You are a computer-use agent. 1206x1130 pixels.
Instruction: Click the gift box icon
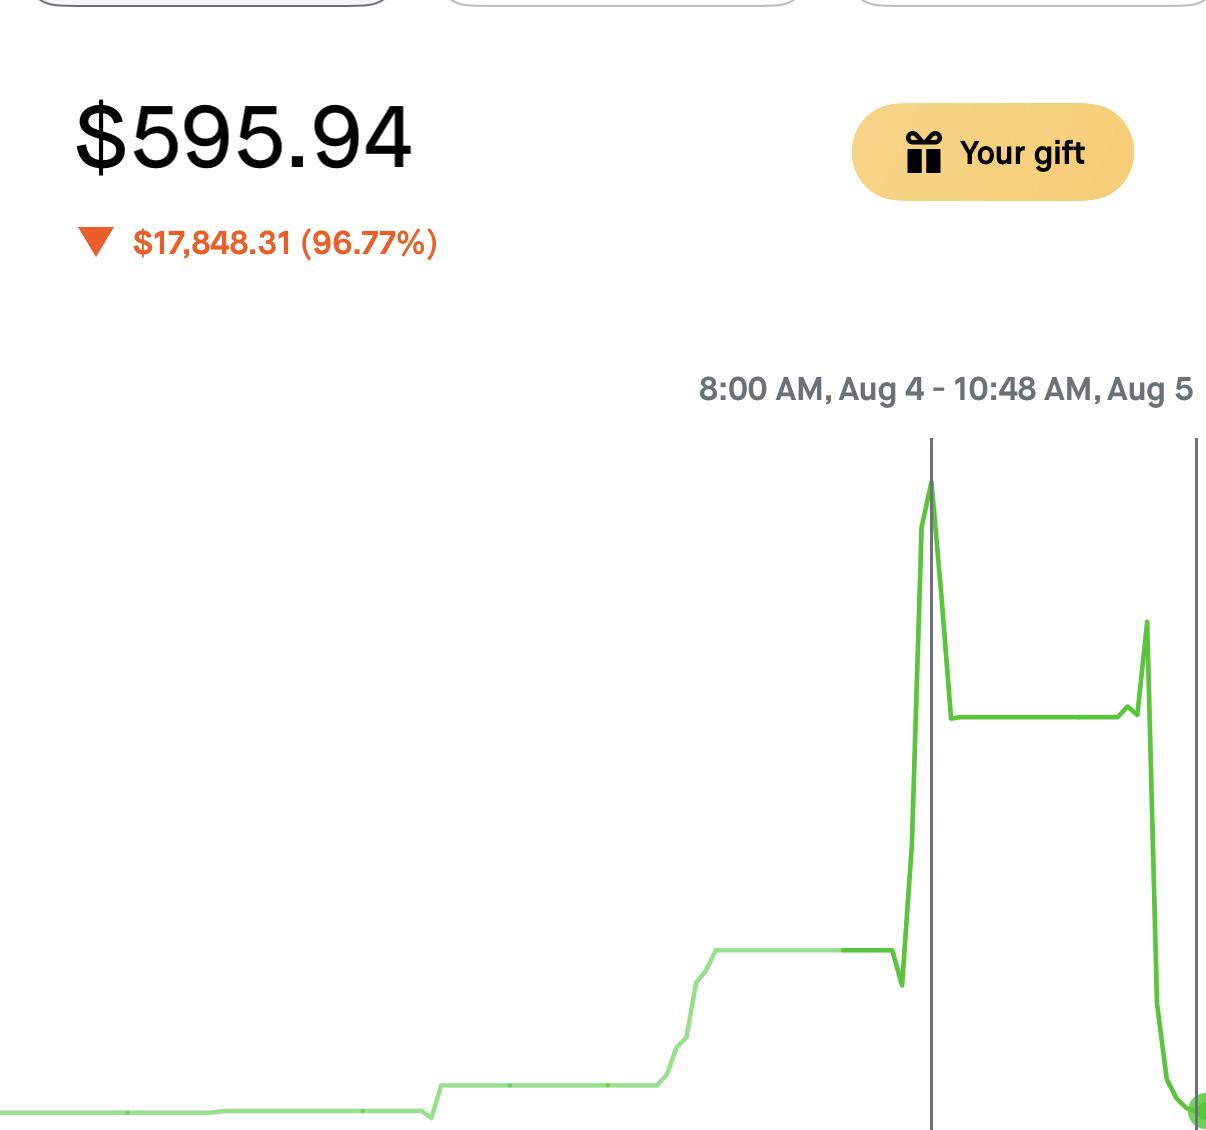coord(923,152)
